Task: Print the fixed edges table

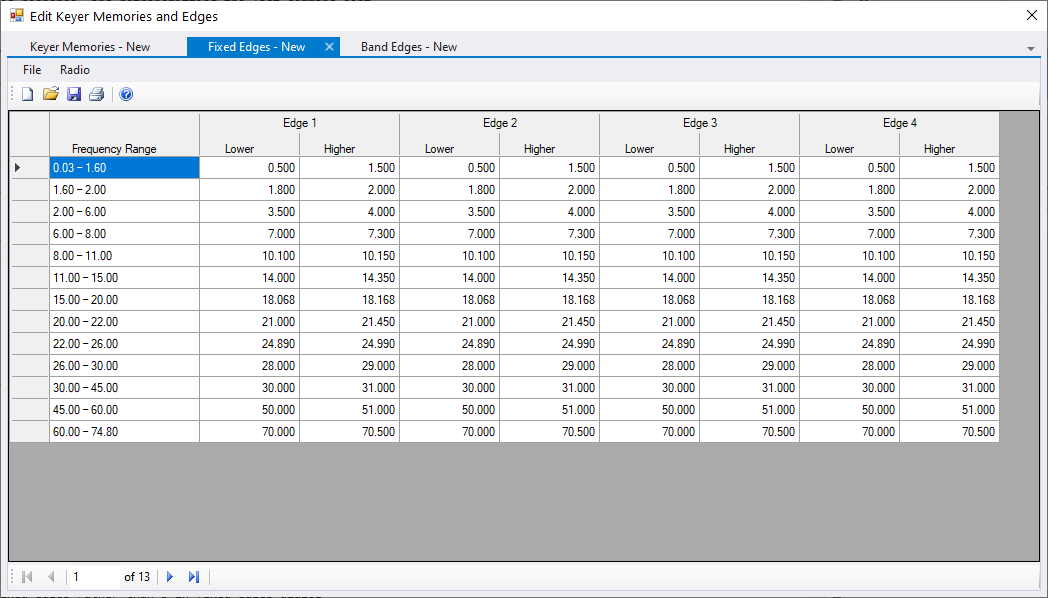Action: [97, 94]
